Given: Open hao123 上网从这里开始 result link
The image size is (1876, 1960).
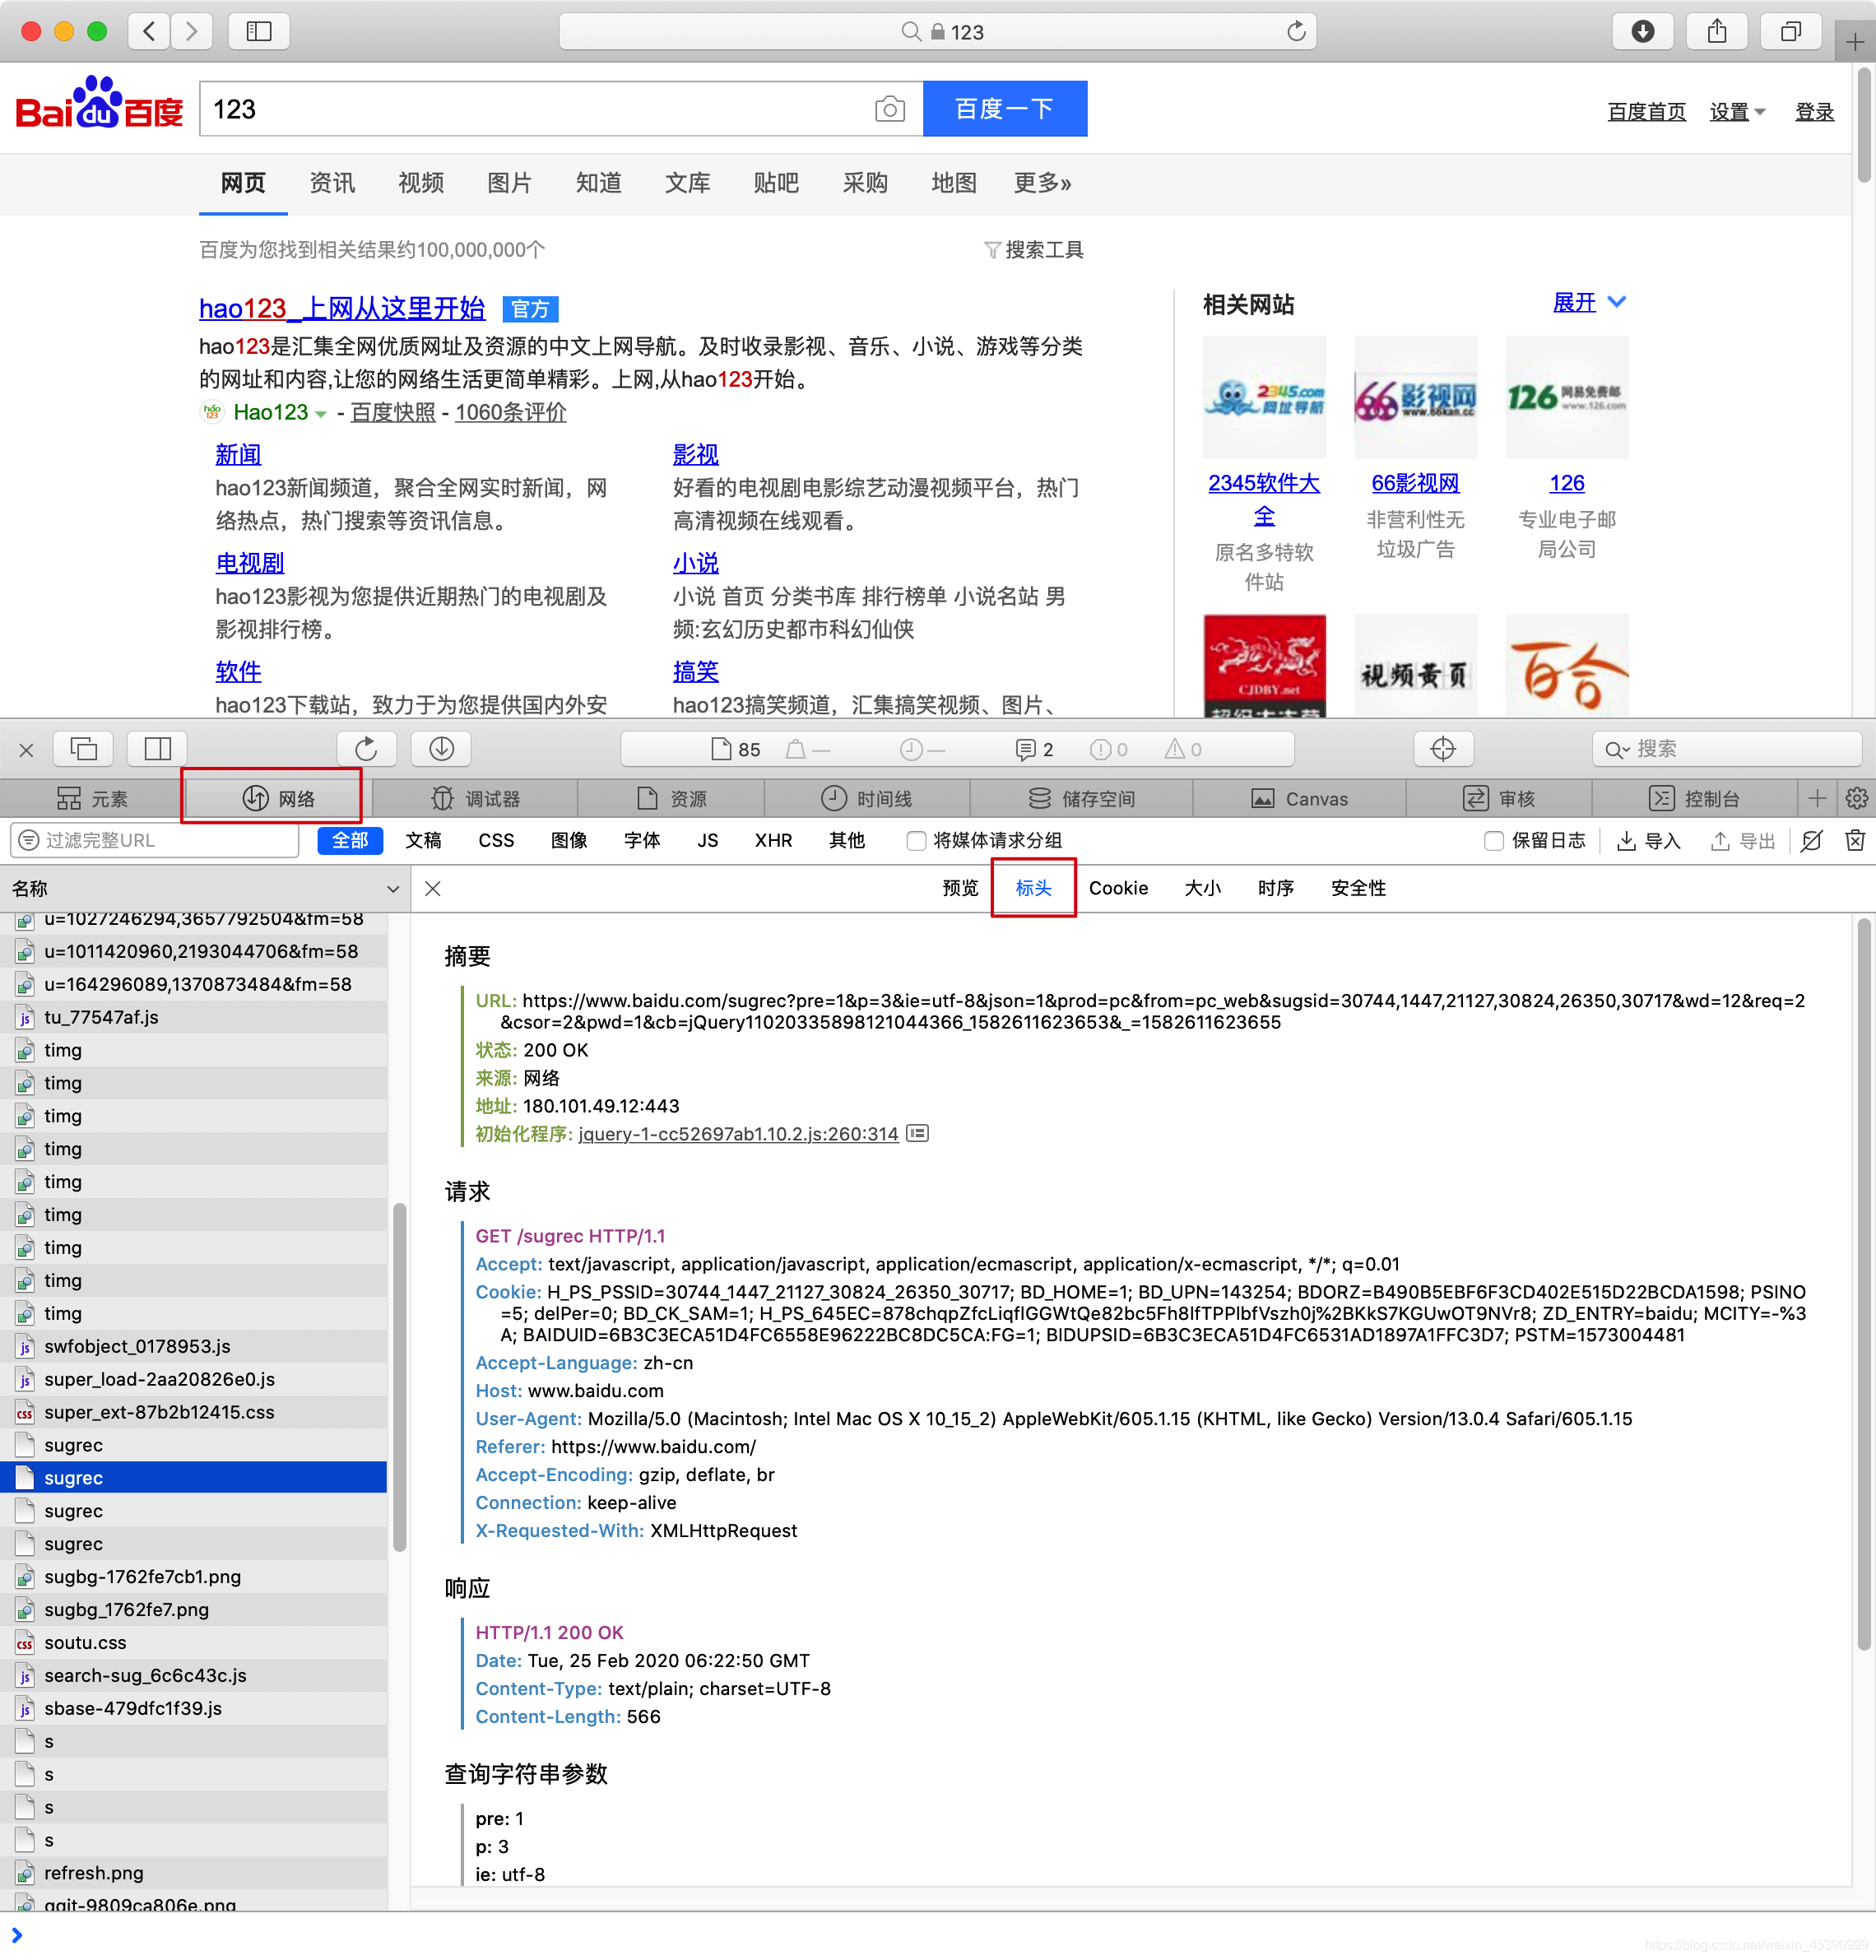Looking at the screenshot, I should point(341,308).
